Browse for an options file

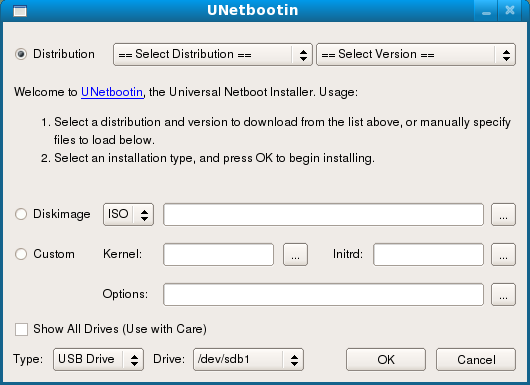pyautogui.click(x=503, y=294)
